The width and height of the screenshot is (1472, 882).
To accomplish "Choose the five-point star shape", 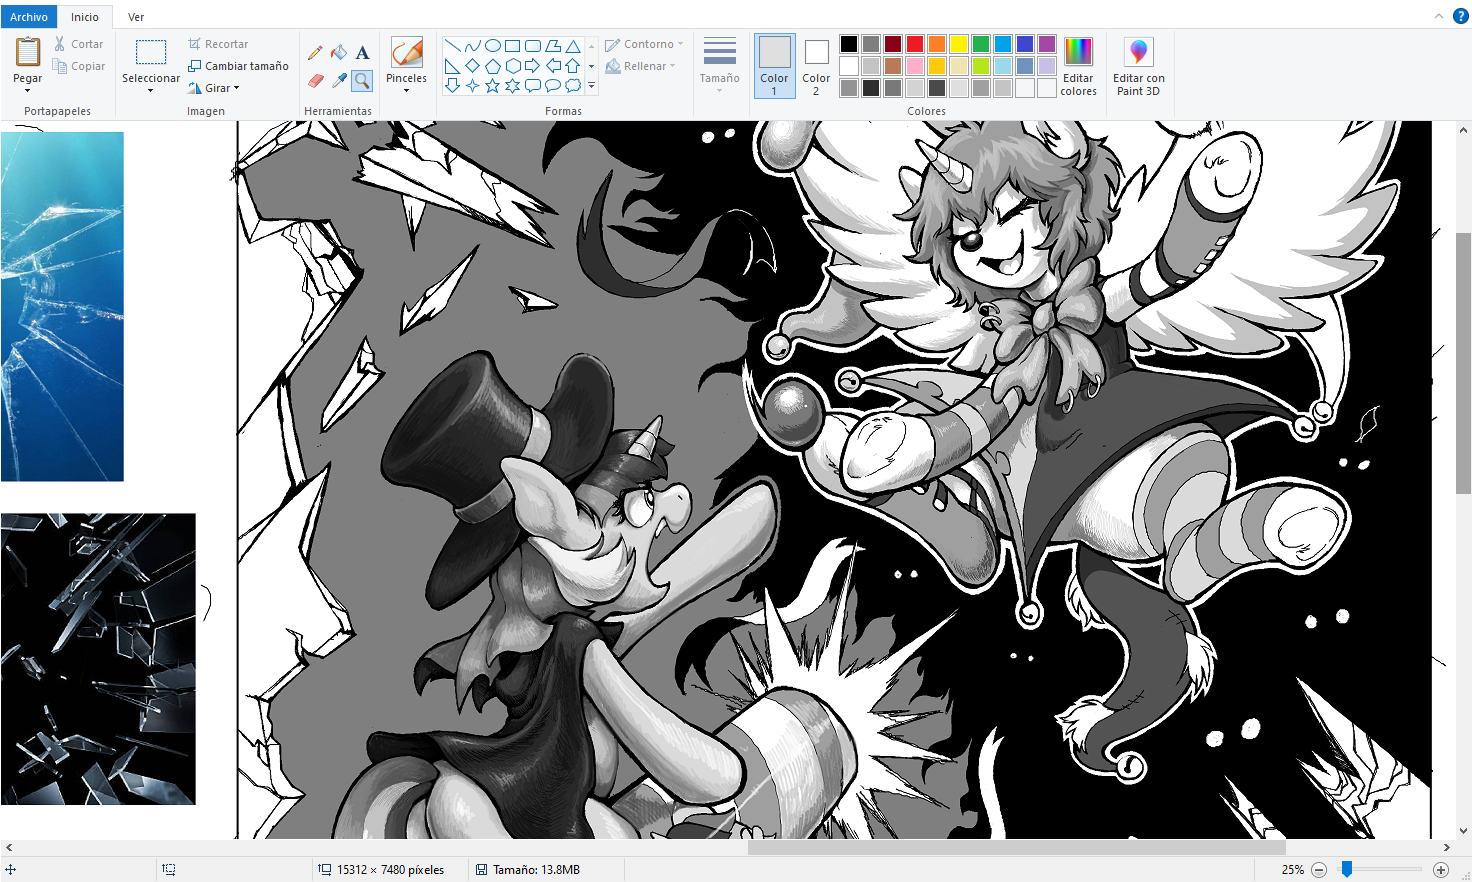I will (x=492, y=86).
